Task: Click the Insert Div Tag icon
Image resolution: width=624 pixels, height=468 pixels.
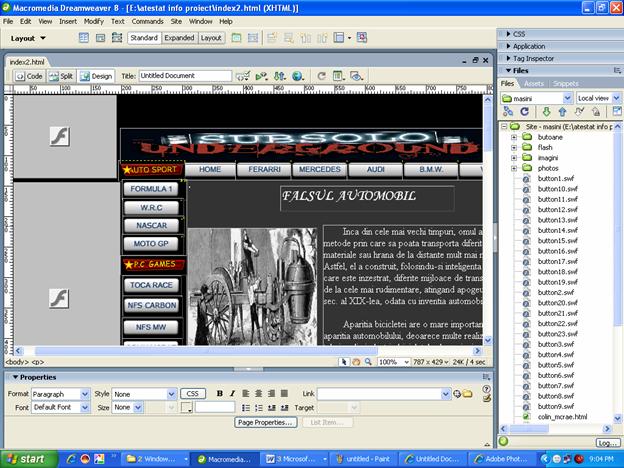Action: point(100,38)
